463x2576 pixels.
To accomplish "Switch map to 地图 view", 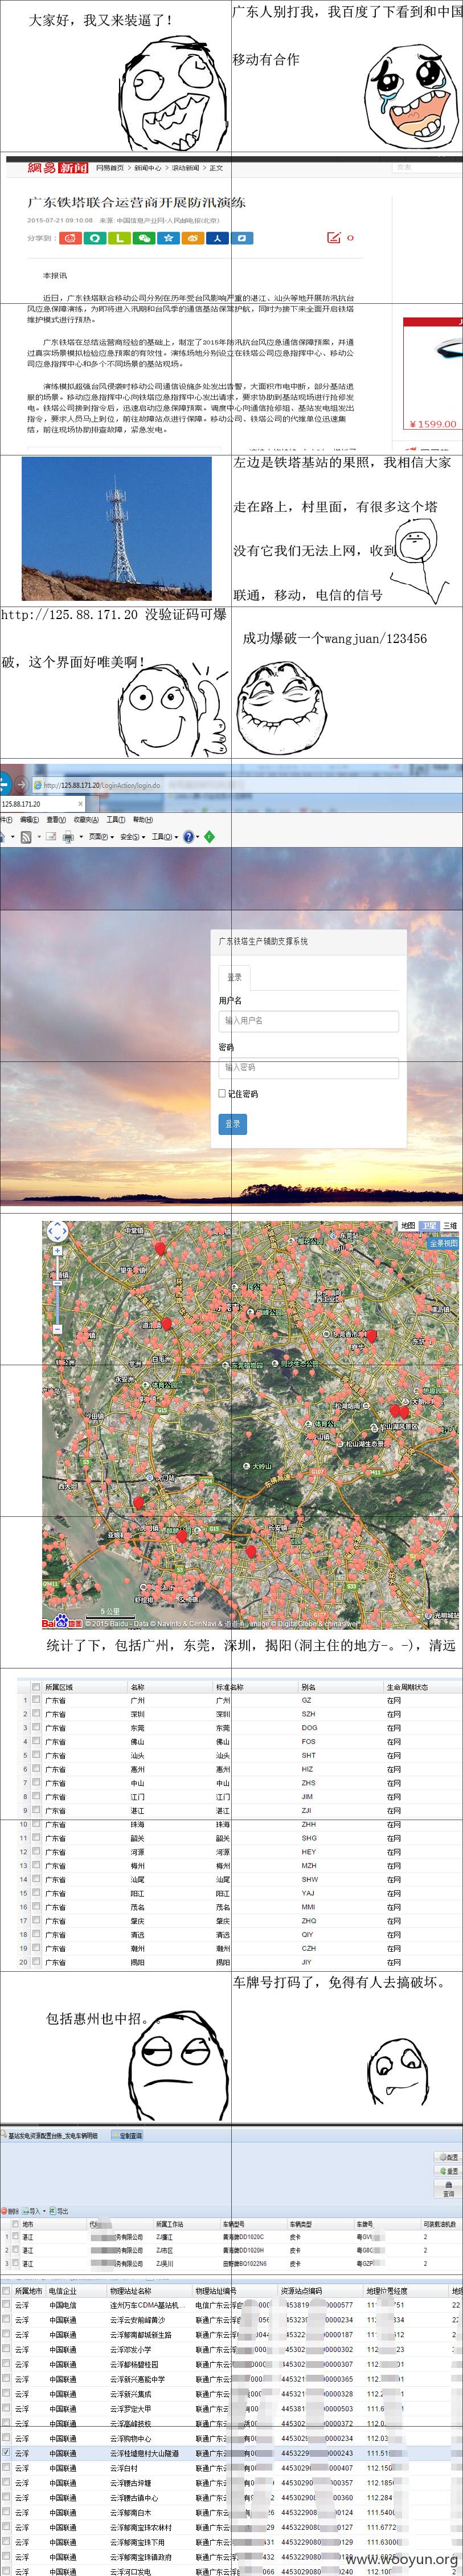I will click(x=408, y=1225).
